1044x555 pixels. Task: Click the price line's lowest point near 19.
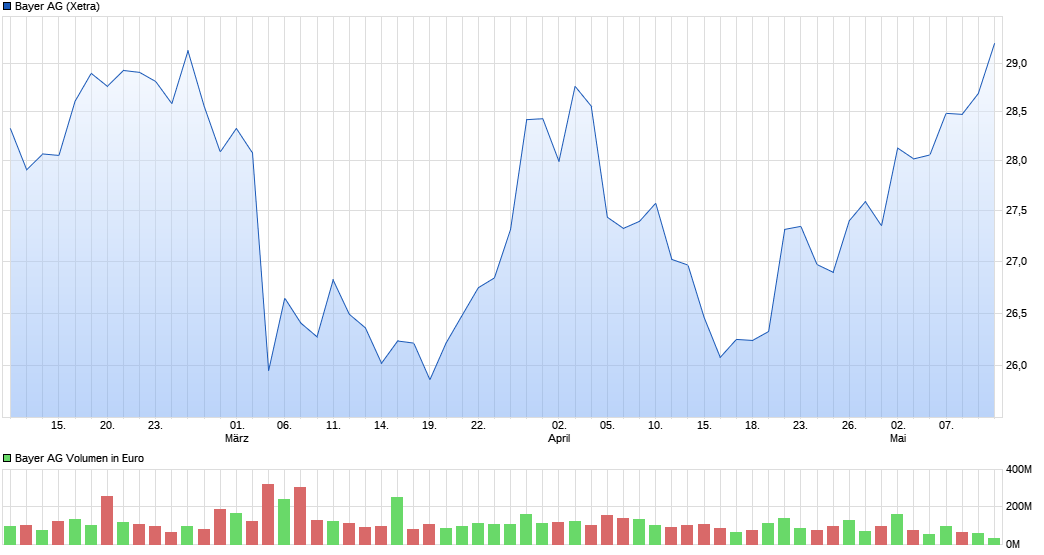[x=429, y=379]
